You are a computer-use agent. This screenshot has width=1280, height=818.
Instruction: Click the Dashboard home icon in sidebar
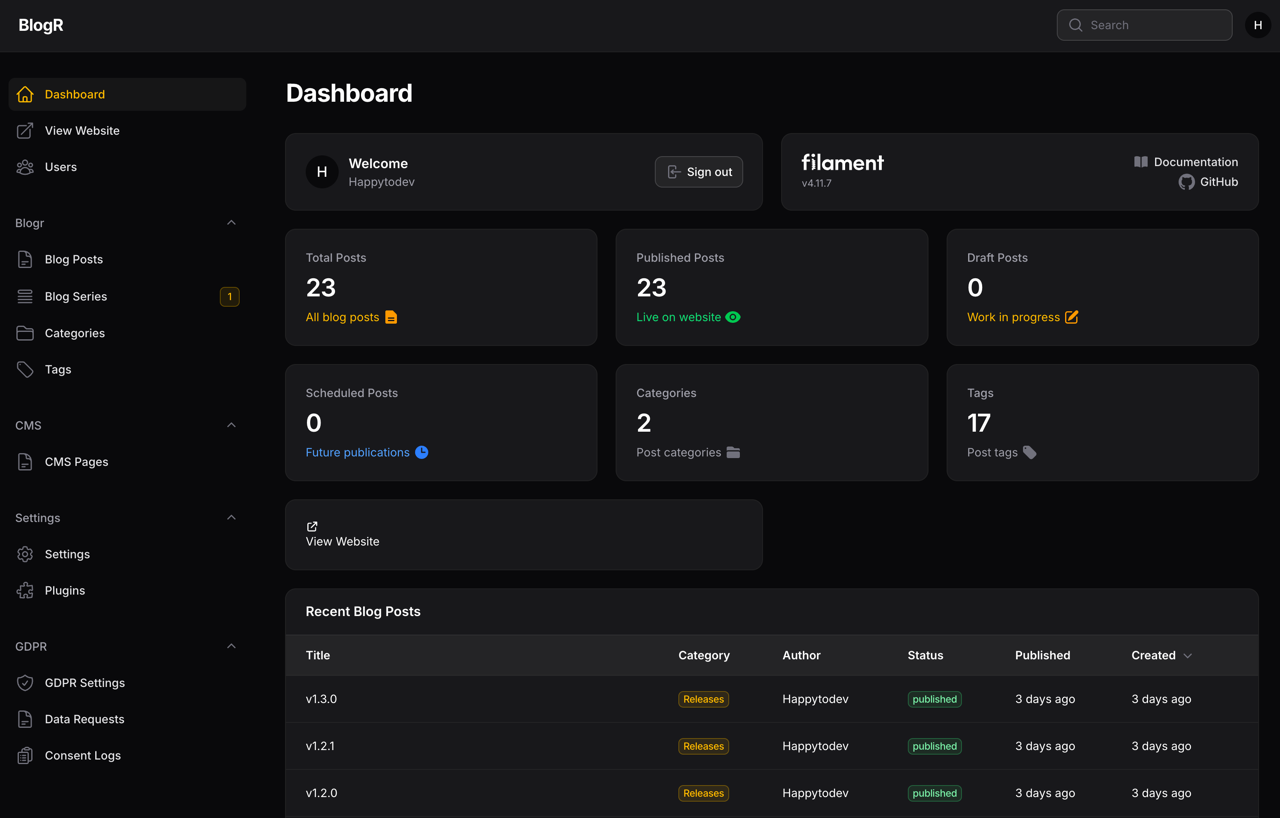25,94
